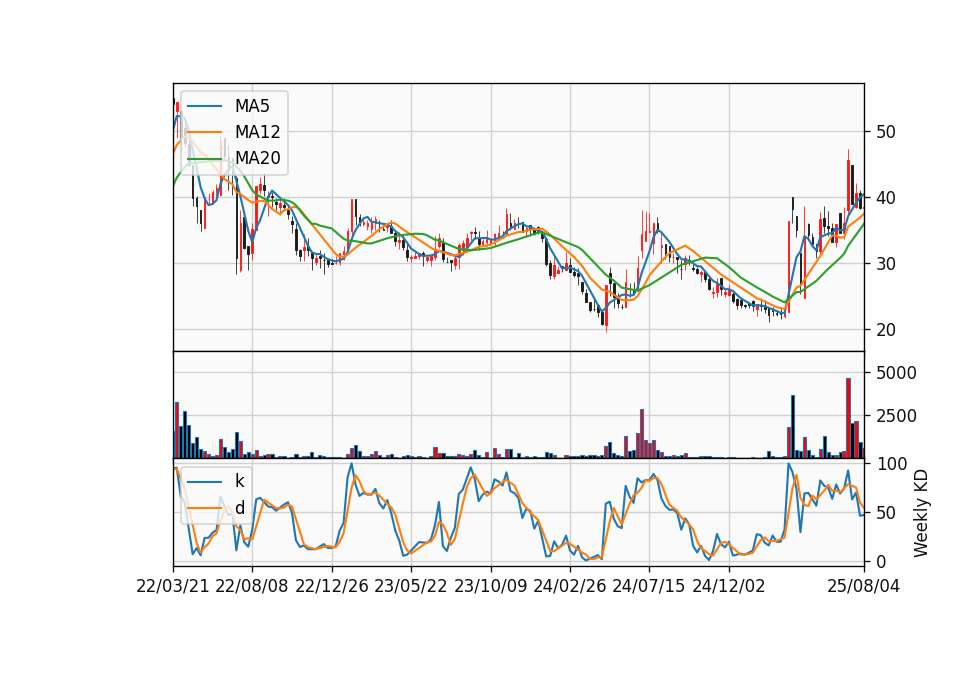The width and height of the screenshot is (960, 690).
Task: Click the price axis value 30
Action: tap(885, 264)
